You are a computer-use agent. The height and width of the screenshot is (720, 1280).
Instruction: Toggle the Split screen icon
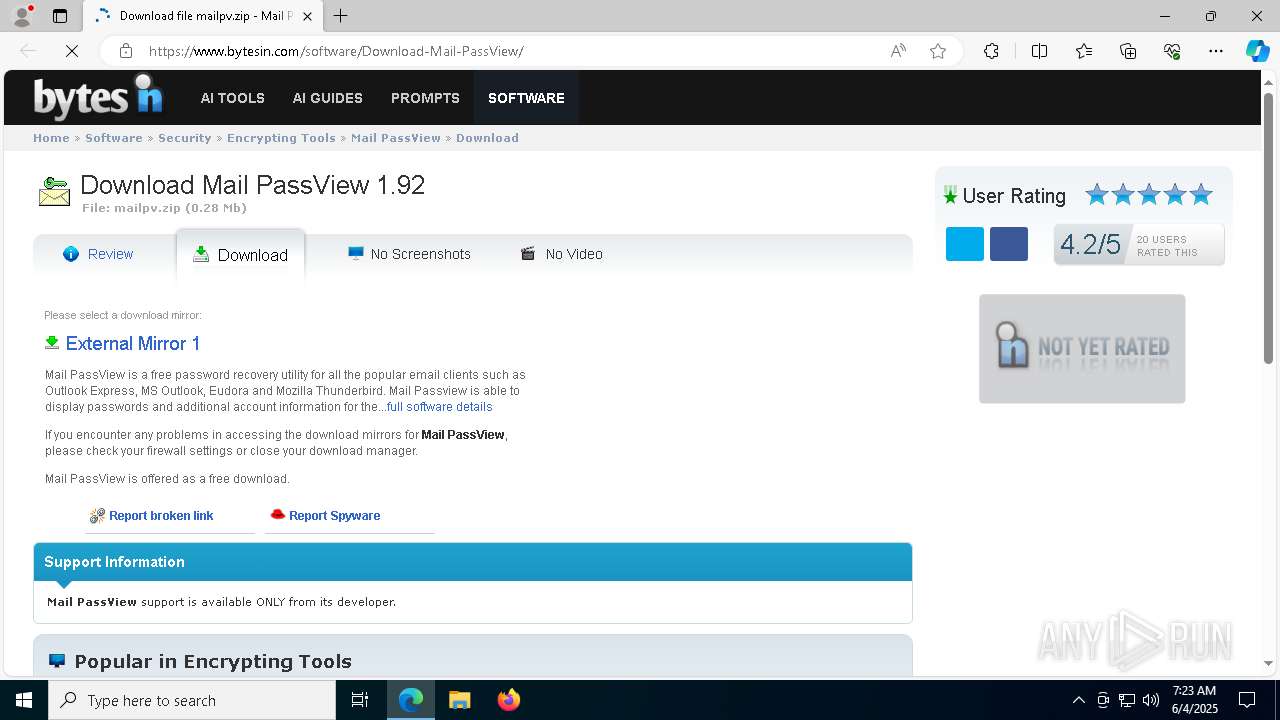tap(1039, 51)
